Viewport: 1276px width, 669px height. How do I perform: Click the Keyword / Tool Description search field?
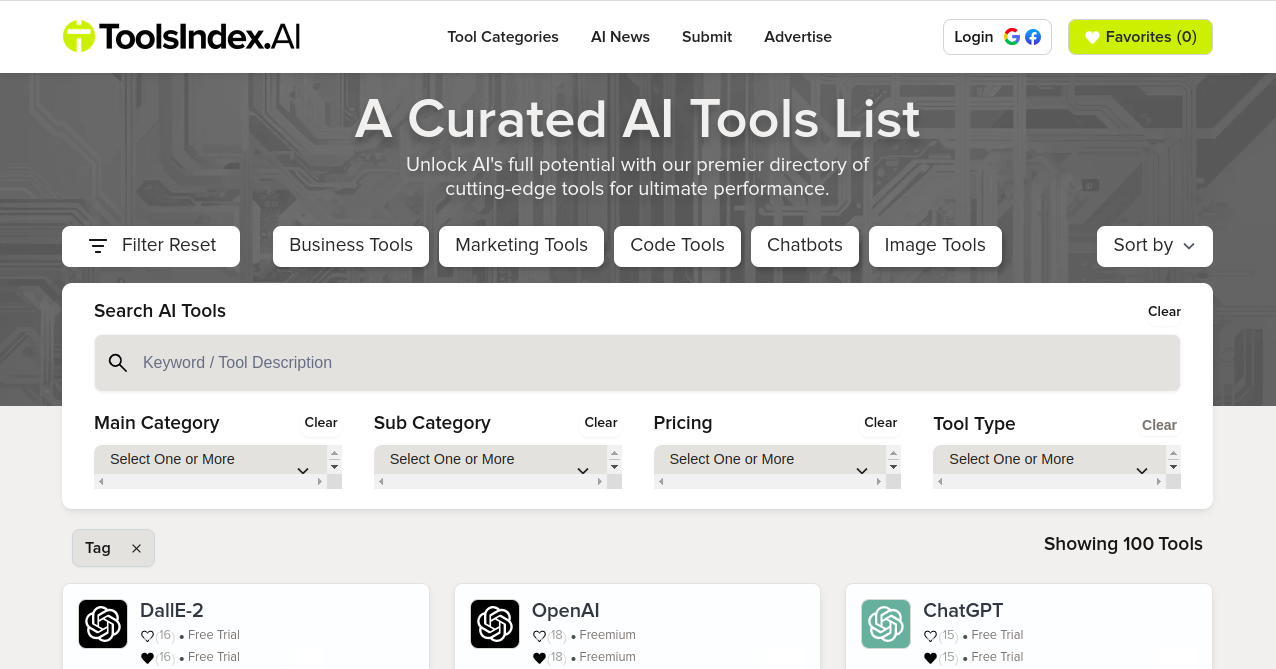pyautogui.click(x=637, y=362)
